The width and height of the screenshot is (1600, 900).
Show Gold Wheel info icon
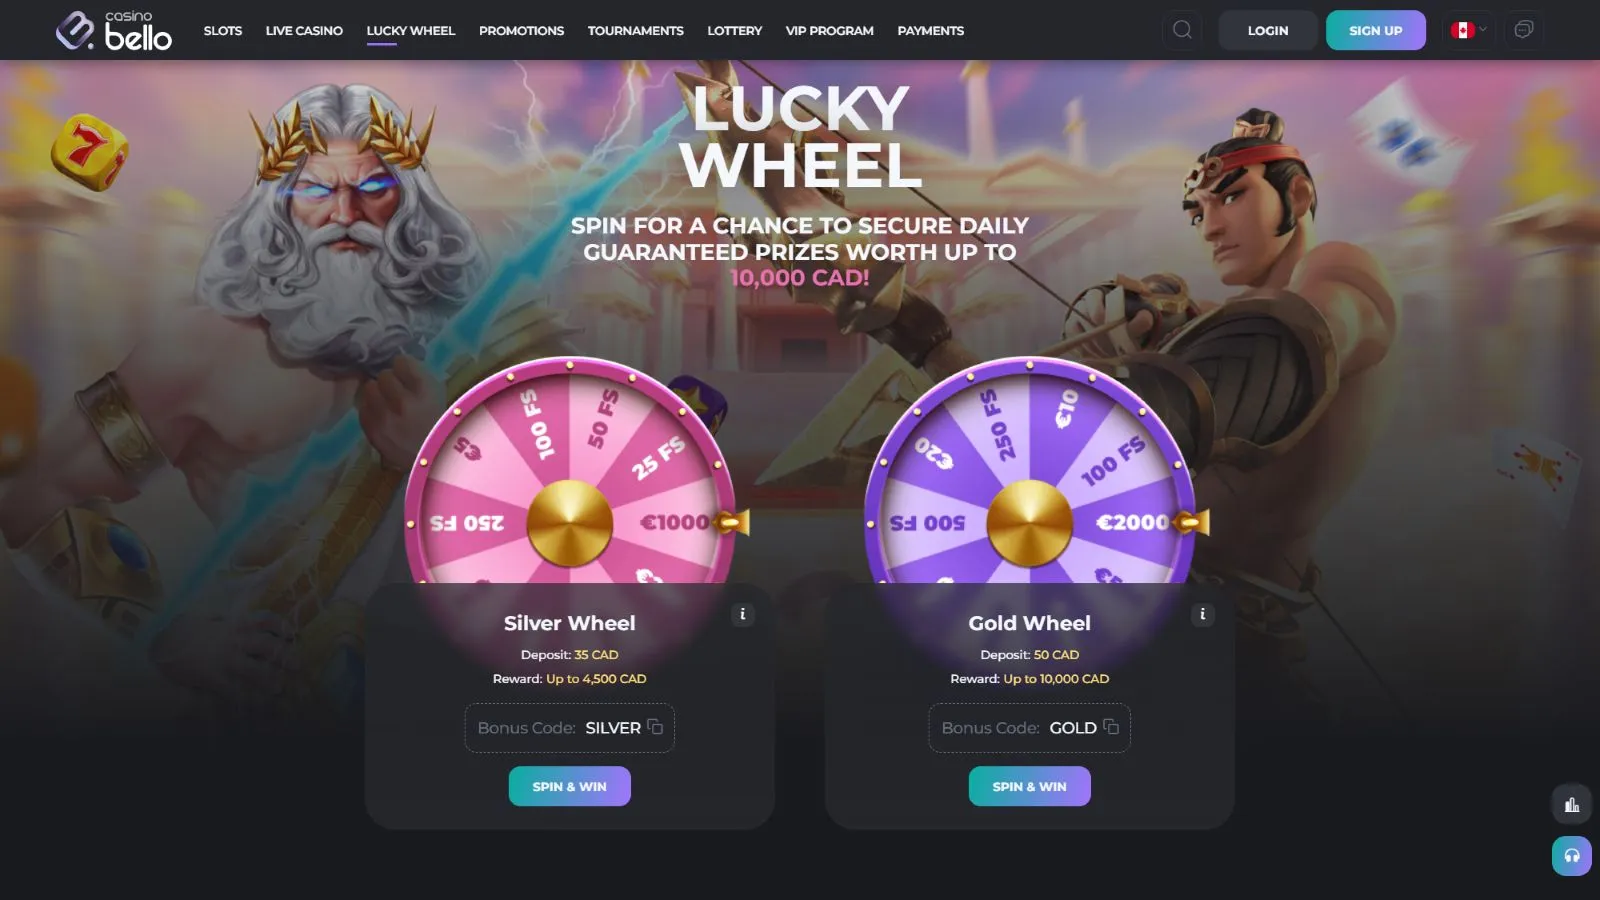pos(1202,614)
